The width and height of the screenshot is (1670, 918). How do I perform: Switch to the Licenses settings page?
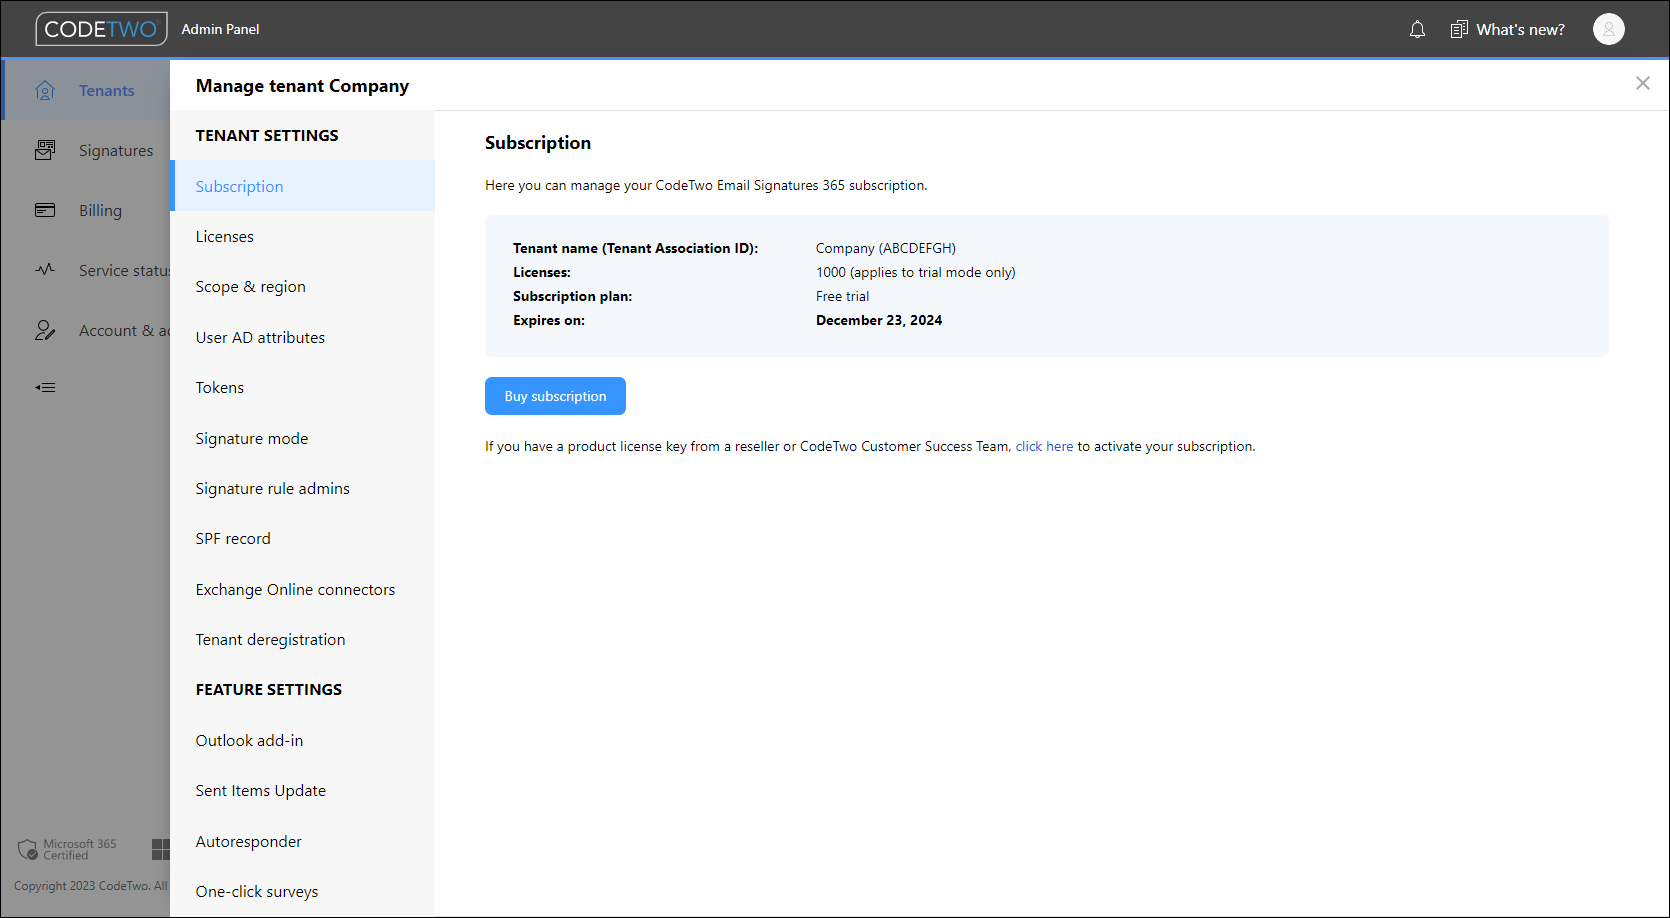click(224, 236)
